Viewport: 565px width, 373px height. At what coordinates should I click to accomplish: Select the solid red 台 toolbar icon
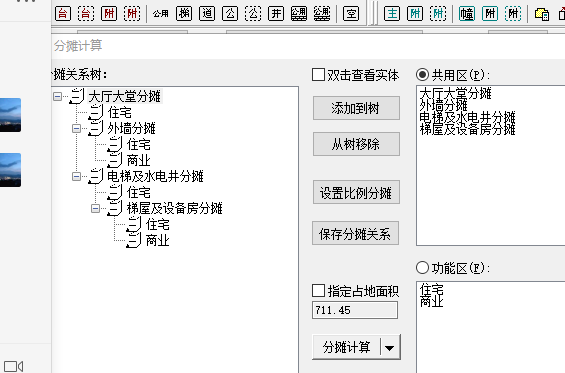tap(63, 14)
